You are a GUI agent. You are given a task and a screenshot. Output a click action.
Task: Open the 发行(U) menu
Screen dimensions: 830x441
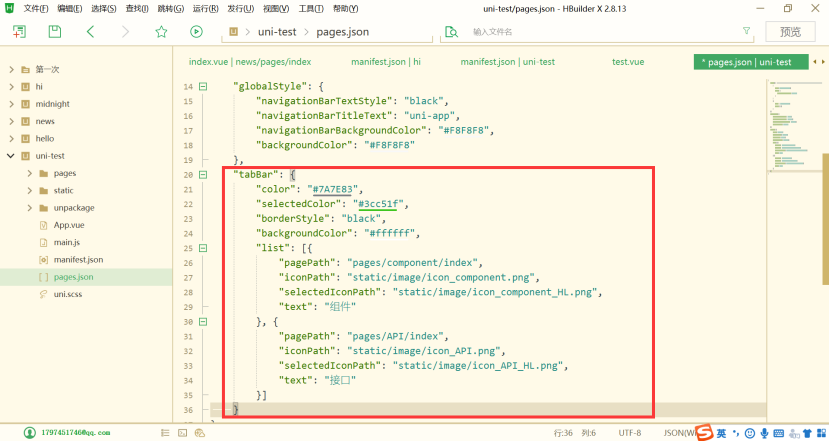pyautogui.click(x=240, y=8)
